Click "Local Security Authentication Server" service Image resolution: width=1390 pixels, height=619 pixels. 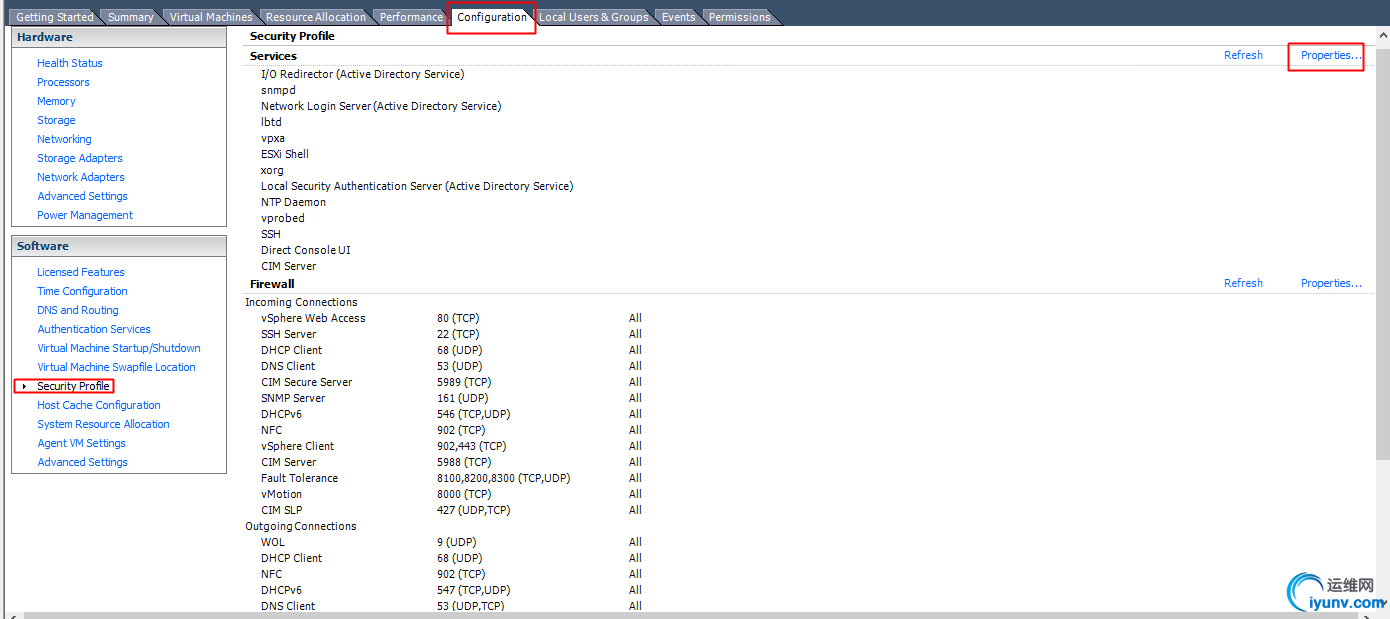click(417, 186)
